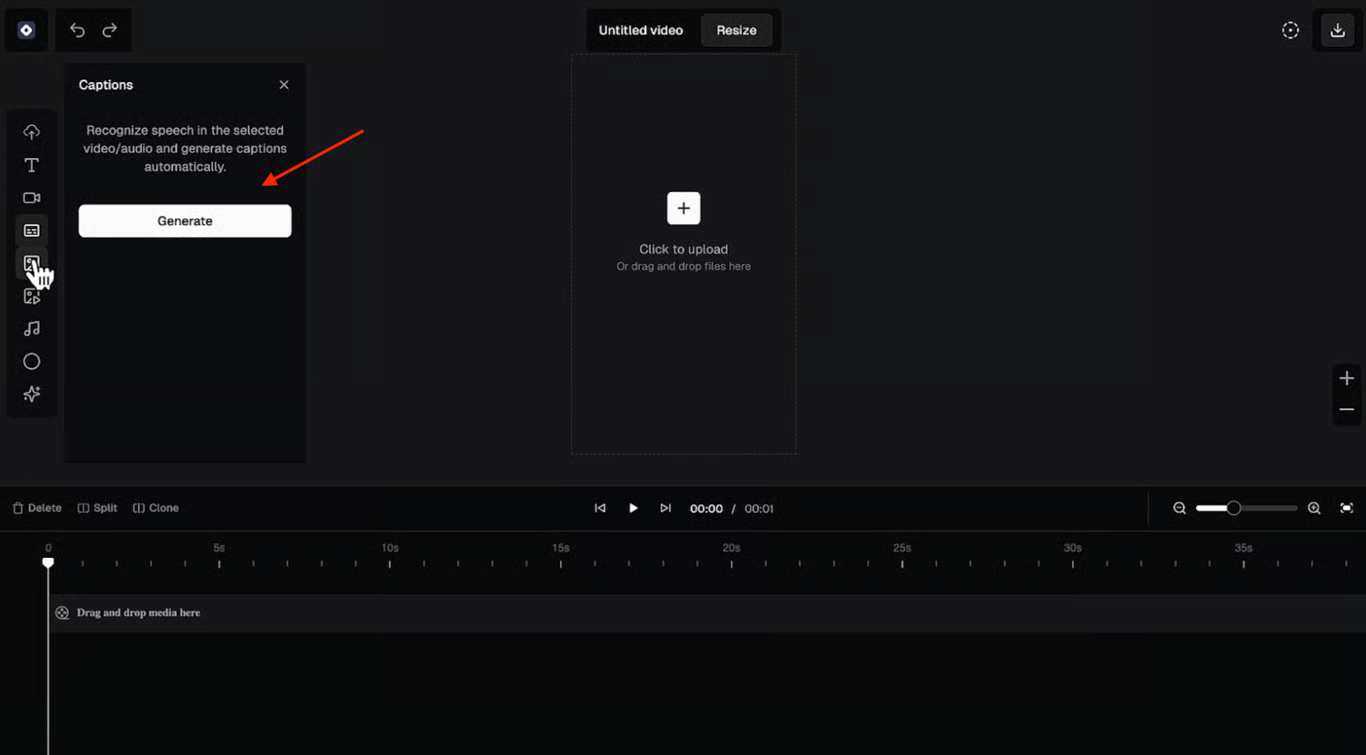Screen dimensions: 1366x755
Task: Open the music note audio tool
Action: pyautogui.click(x=32, y=329)
